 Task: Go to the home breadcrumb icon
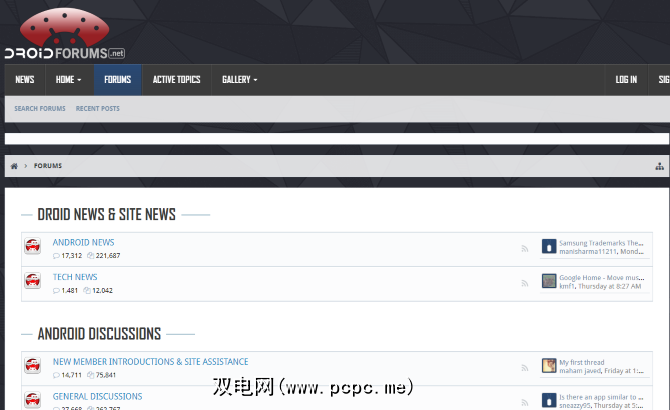14,166
